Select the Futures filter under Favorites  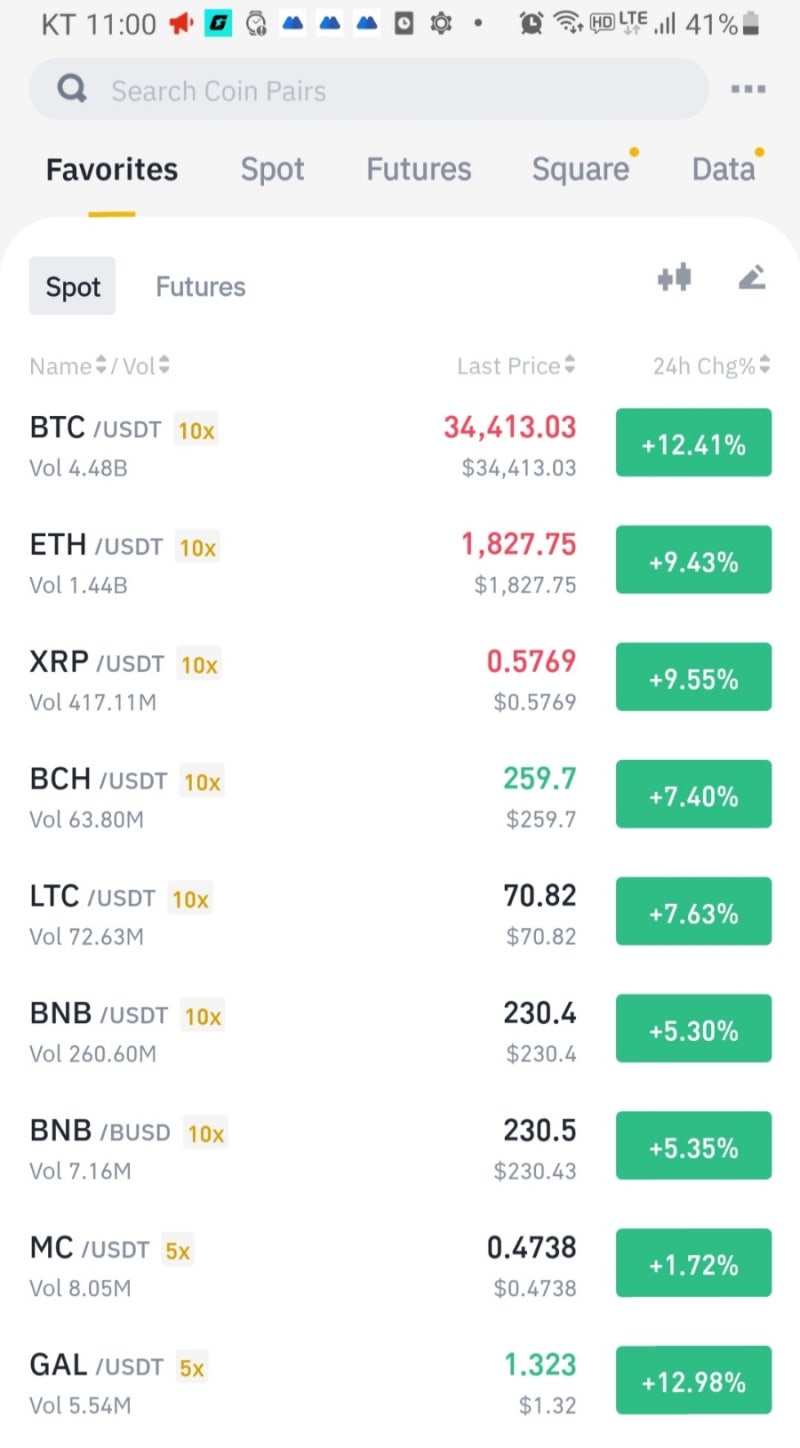pos(200,287)
